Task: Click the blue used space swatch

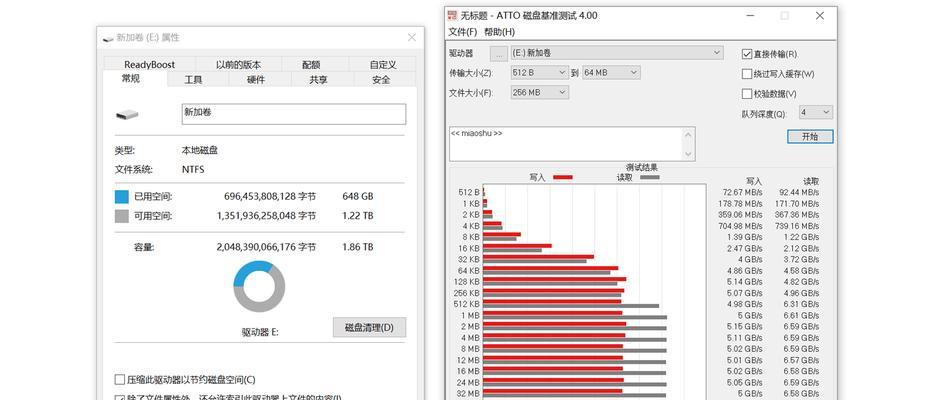Action: (121, 197)
